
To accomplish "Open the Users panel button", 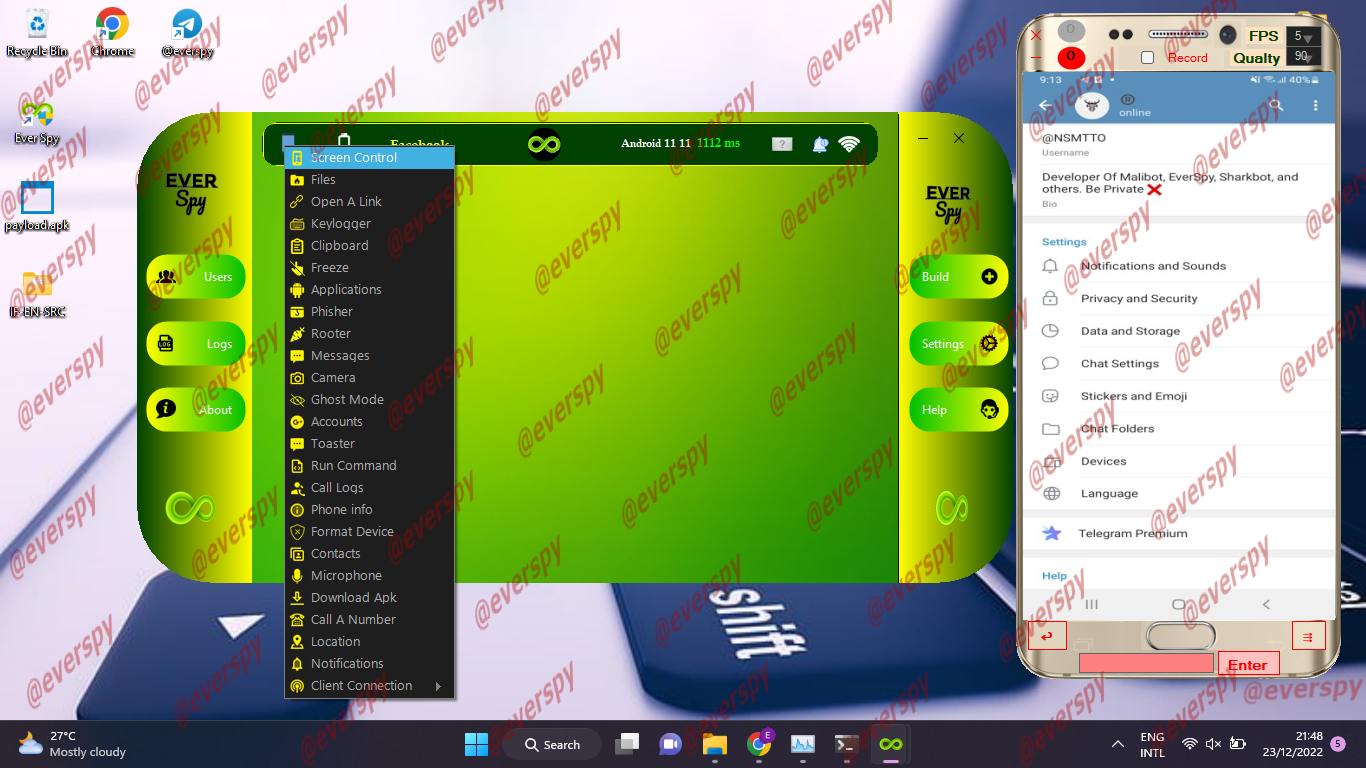I will click(196, 277).
